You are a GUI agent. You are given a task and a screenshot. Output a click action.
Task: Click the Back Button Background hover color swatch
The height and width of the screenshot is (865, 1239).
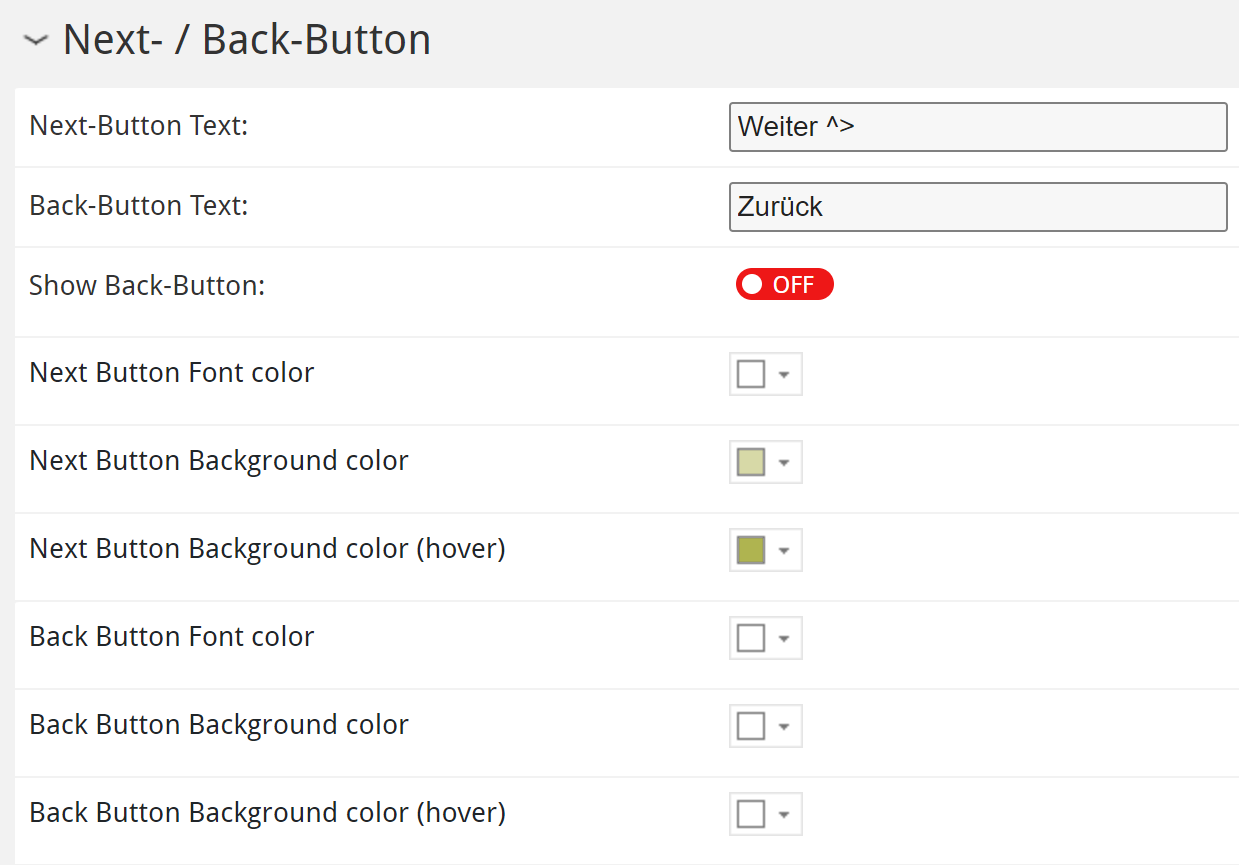point(751,814)
